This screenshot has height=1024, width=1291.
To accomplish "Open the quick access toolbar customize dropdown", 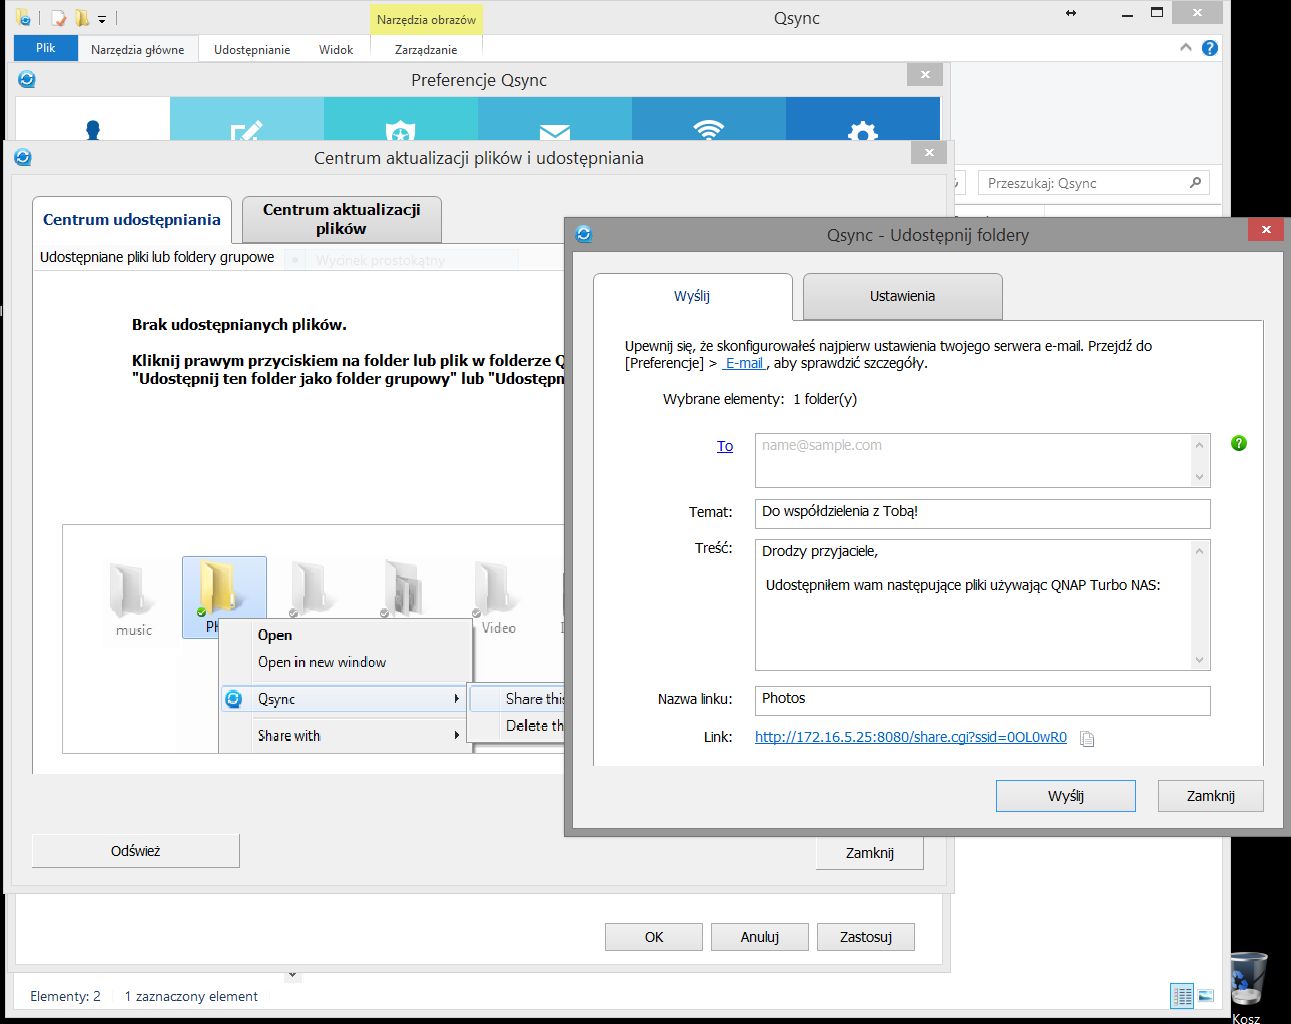I will click(x=102, y=19).
